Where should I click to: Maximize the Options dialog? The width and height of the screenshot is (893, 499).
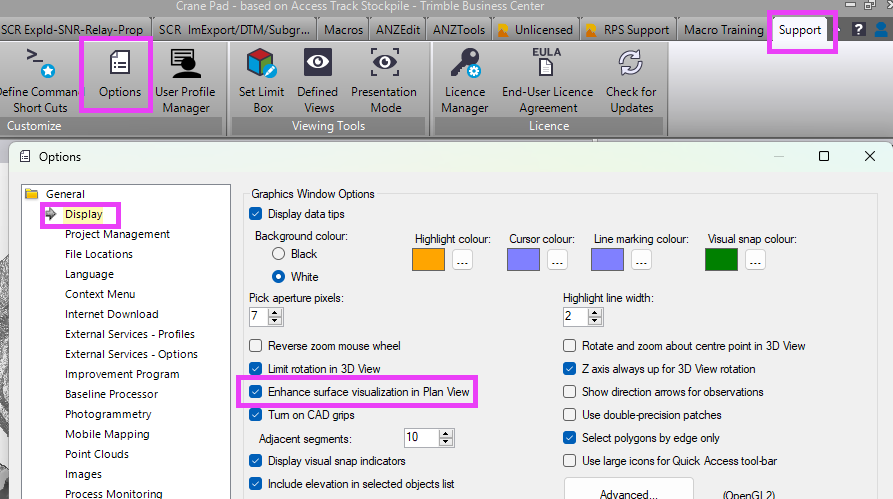tap(824, 156)
